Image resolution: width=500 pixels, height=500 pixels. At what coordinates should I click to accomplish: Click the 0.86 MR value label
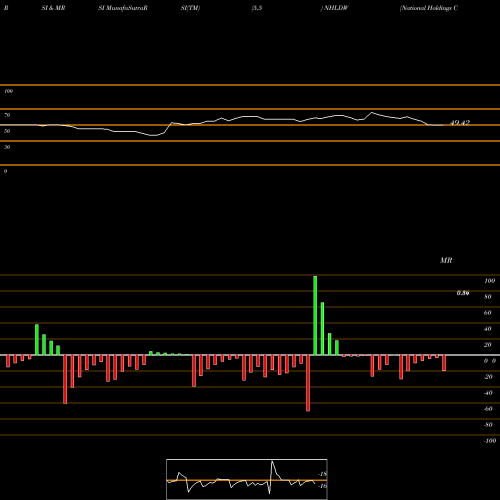[463, 293]
